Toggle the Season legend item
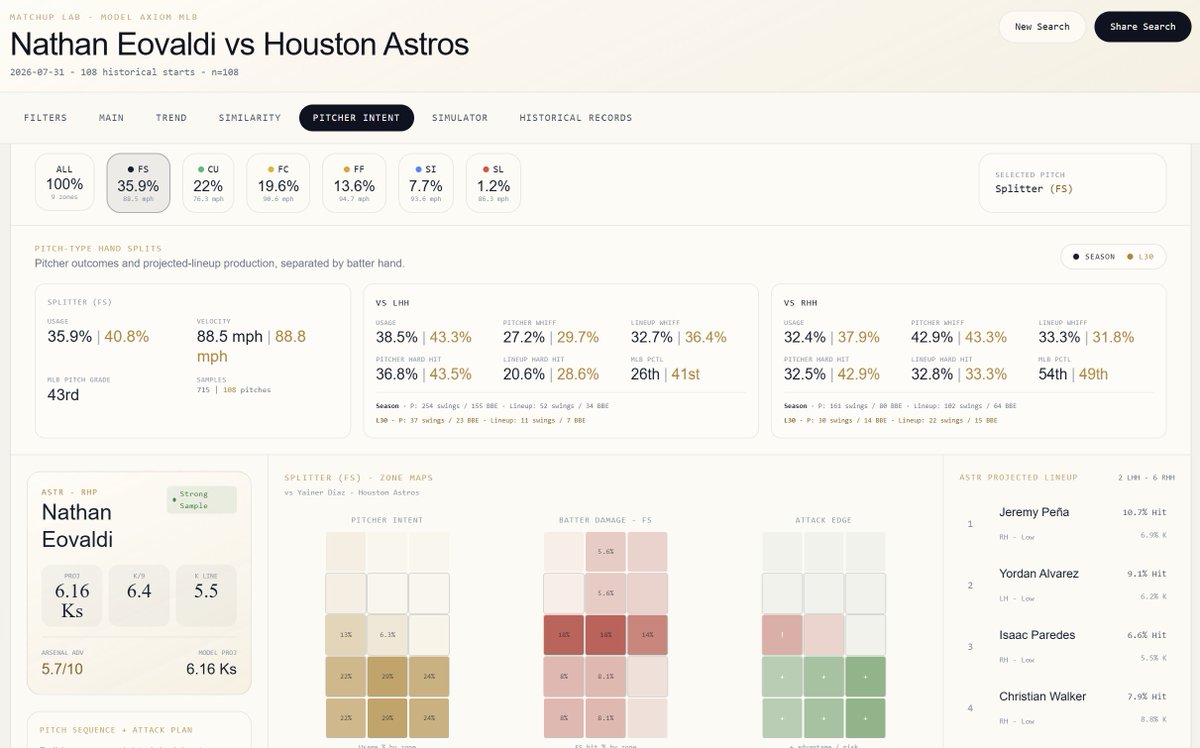 (1093, 257)
